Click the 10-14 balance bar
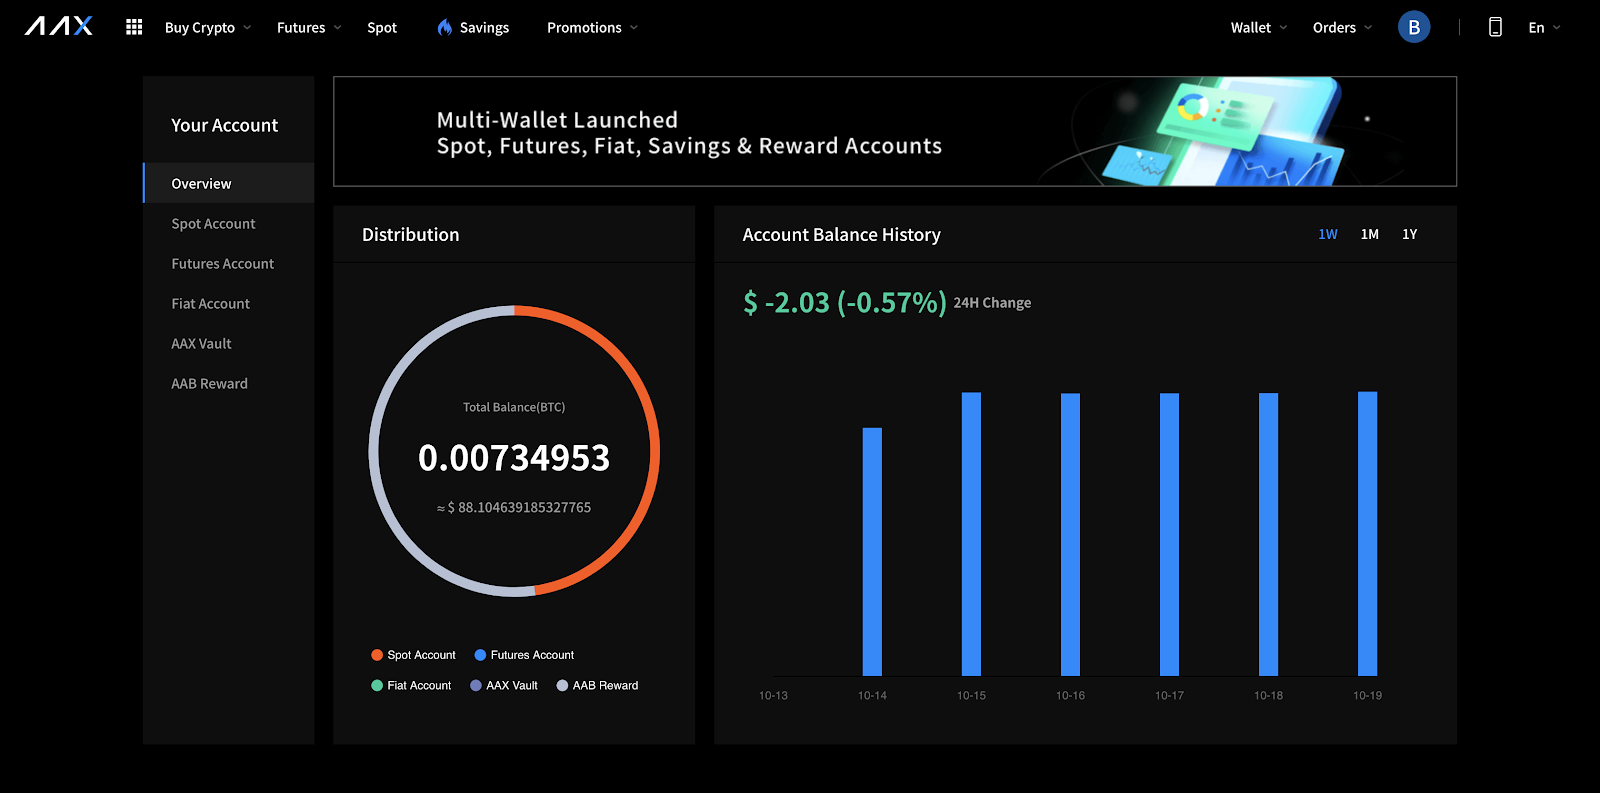 click(872, 552)
